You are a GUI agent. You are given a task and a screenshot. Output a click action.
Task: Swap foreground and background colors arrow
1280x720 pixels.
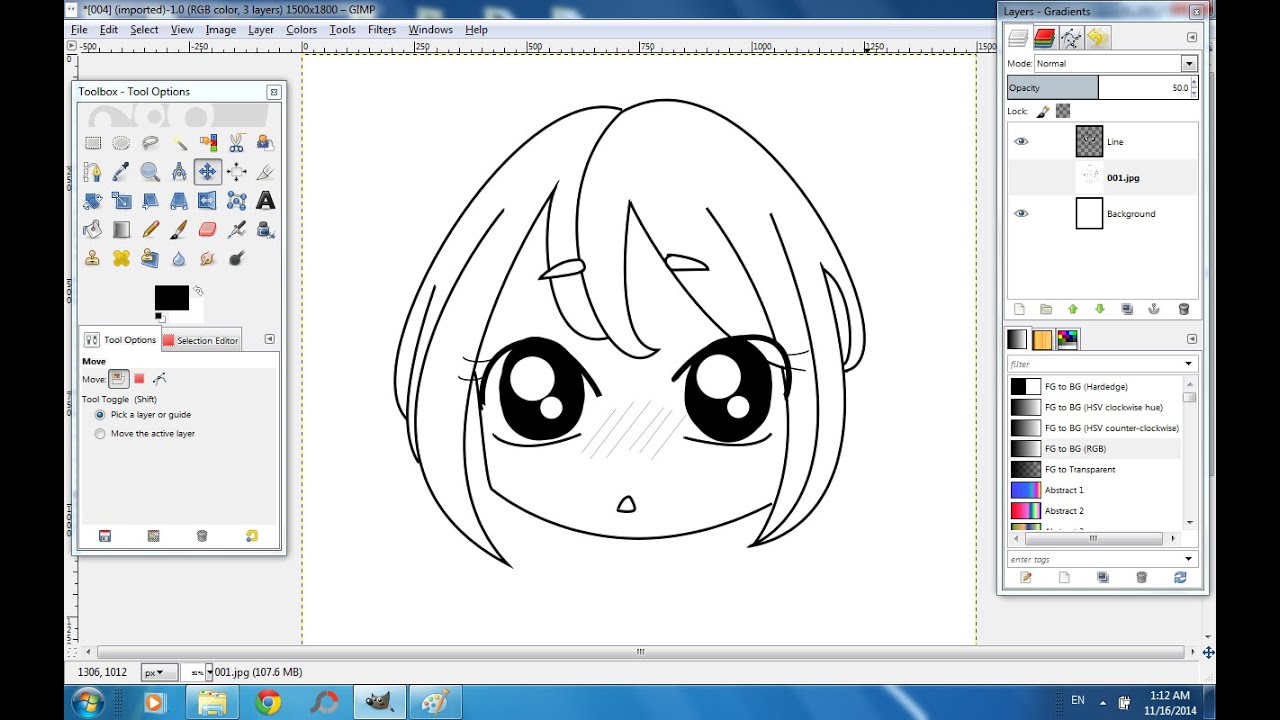coord(198,291)
